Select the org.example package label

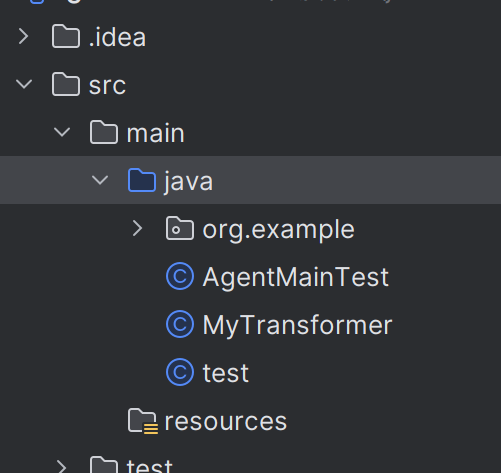coord(279,230)
